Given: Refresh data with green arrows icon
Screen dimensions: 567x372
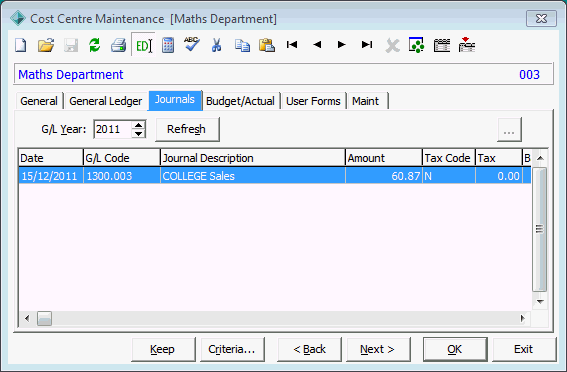Looking at the screenshot, I should [x=95, y=46].
